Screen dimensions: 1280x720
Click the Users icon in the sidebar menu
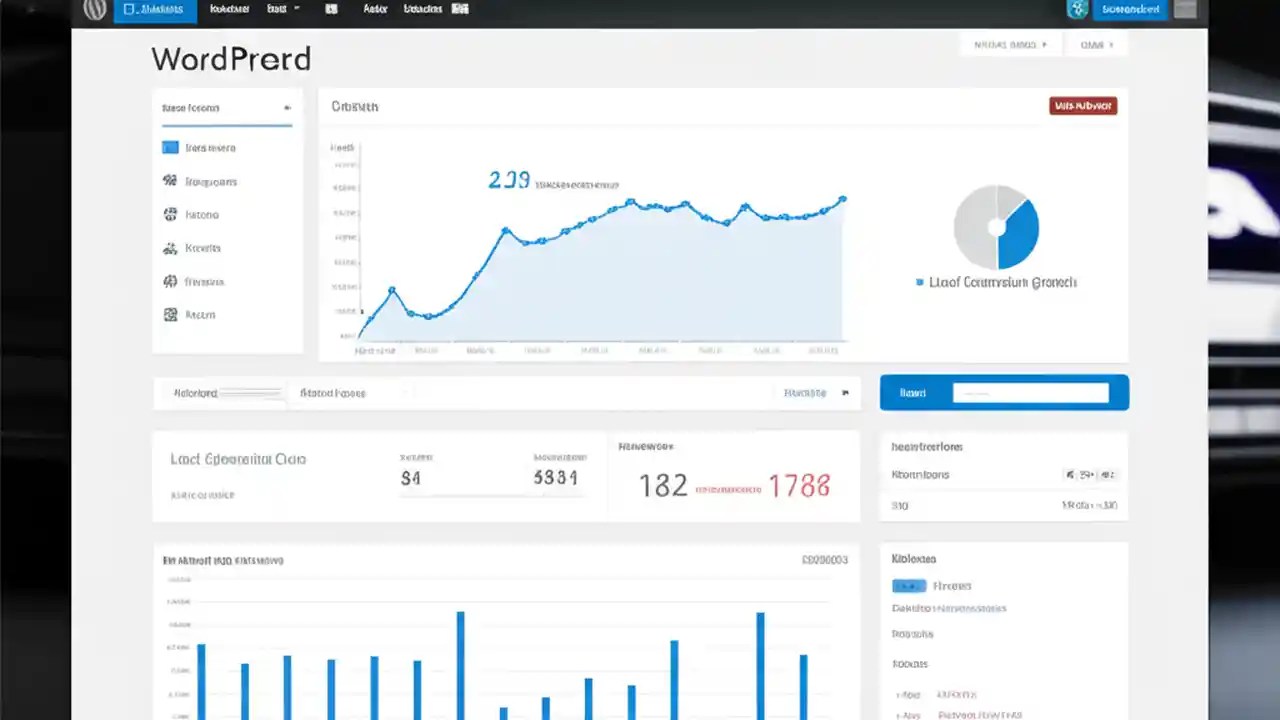(172, 214)
